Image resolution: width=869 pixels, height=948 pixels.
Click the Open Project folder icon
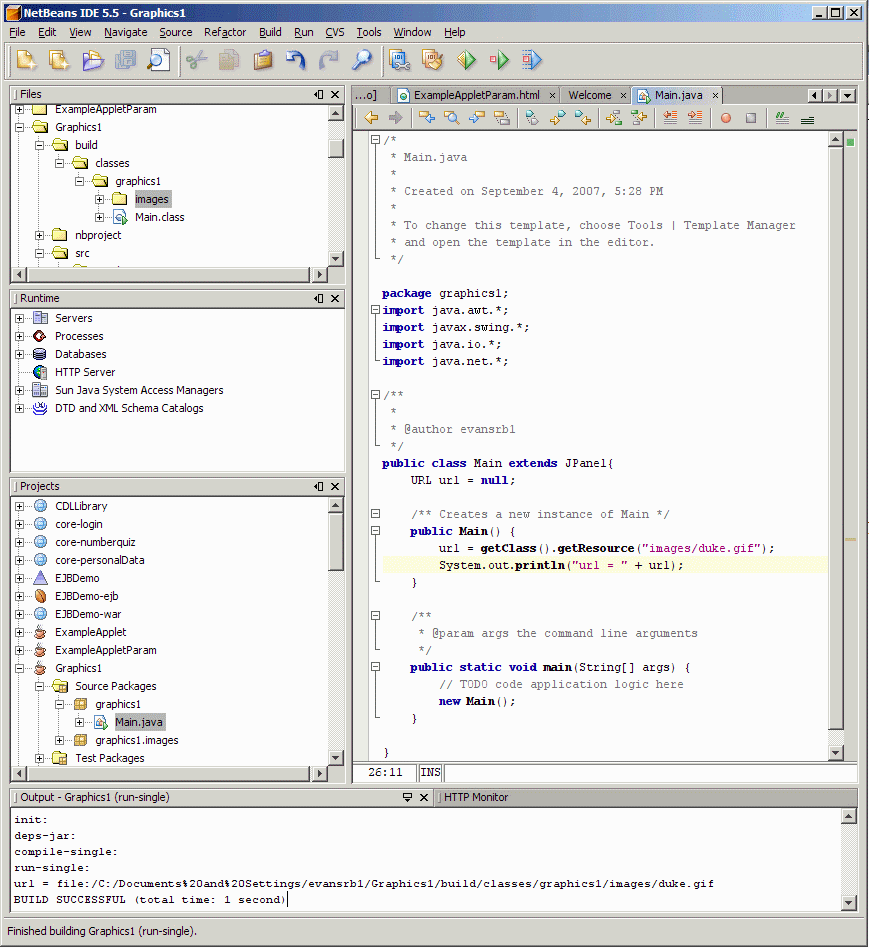click(93, 60)
